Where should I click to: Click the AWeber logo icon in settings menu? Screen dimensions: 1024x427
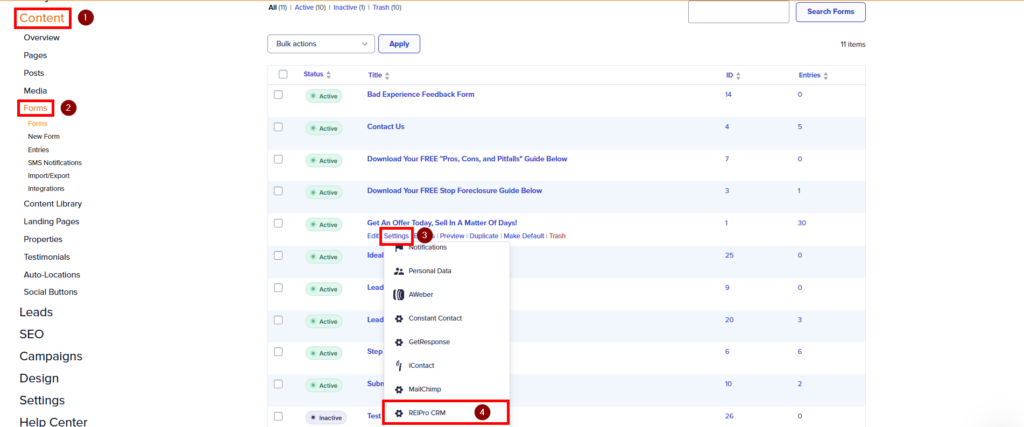pyautogui.click(x=399, y=295)
